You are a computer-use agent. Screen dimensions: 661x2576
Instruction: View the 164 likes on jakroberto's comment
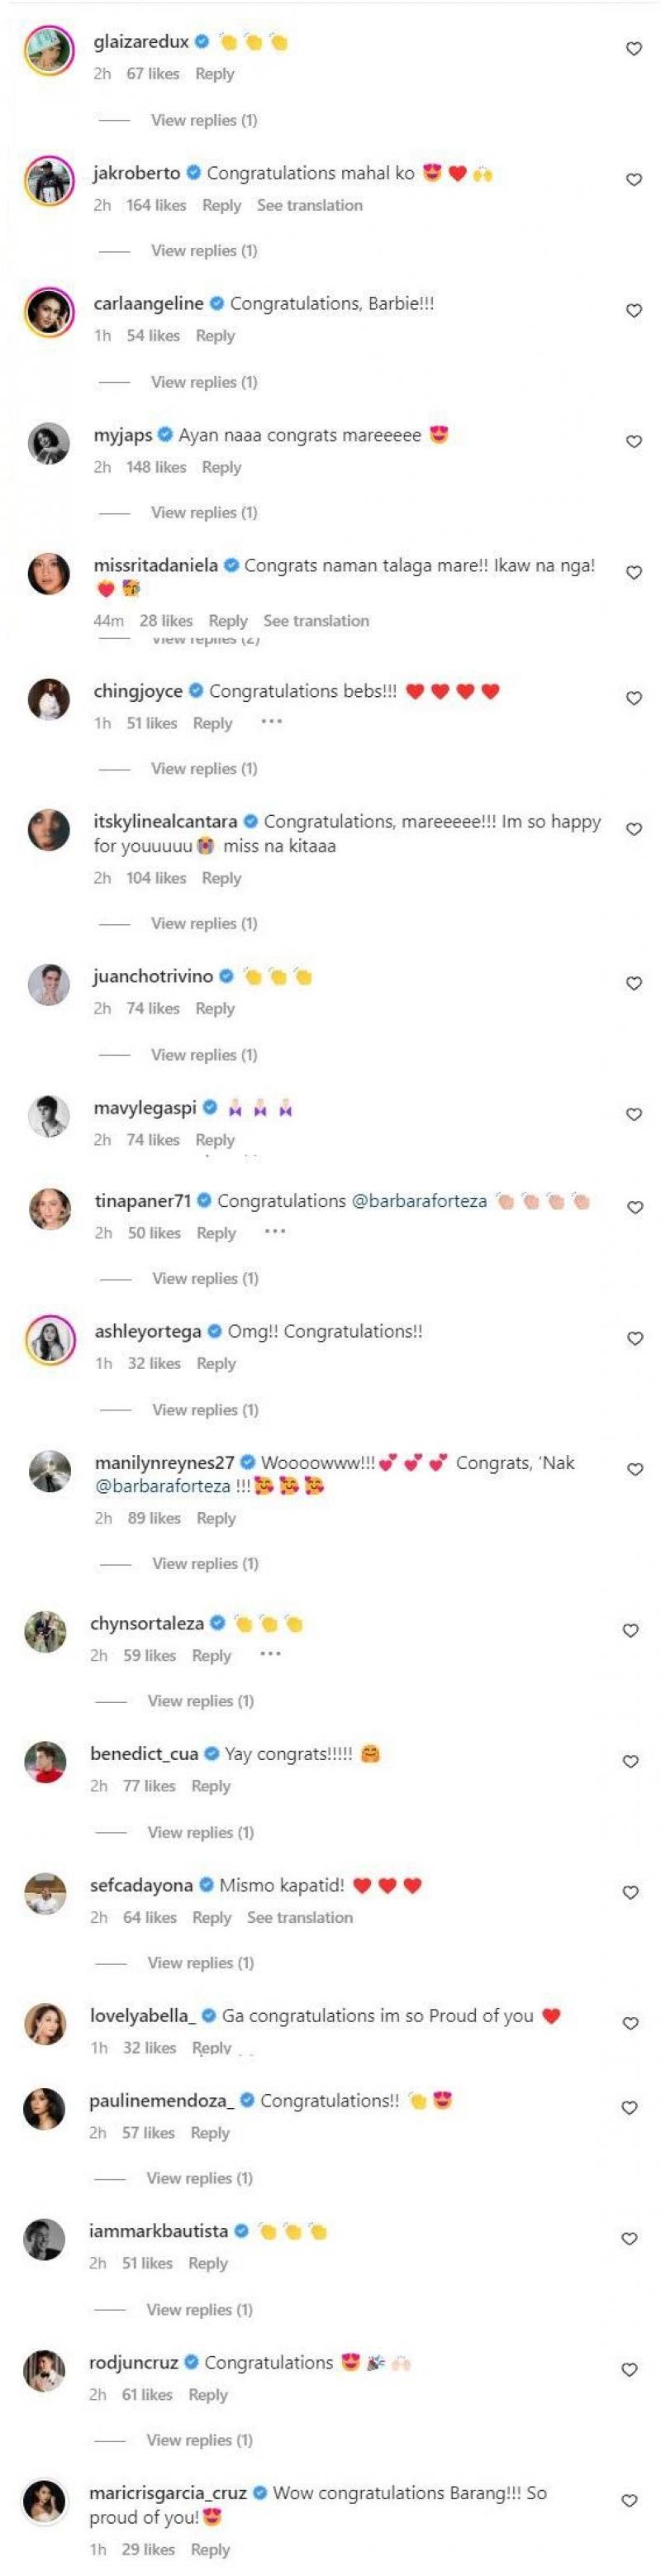(156, 205)
